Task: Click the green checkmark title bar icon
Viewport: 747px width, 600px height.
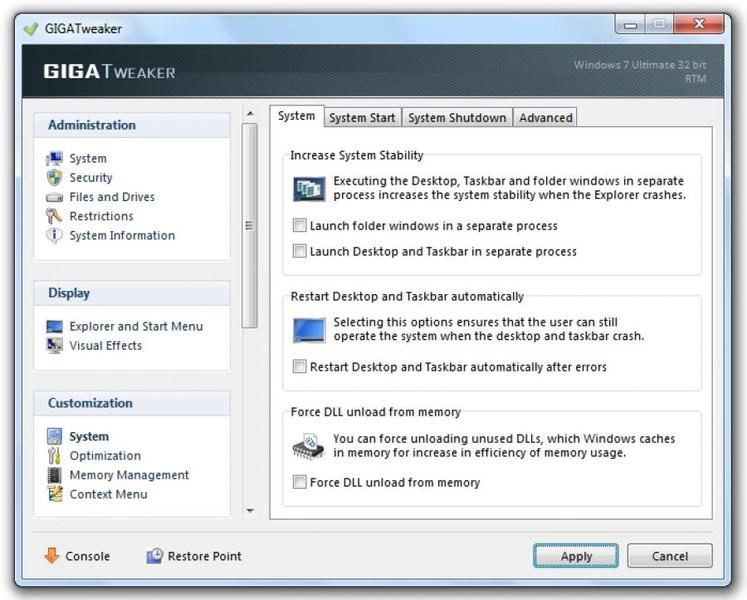Action: [31, 29]
